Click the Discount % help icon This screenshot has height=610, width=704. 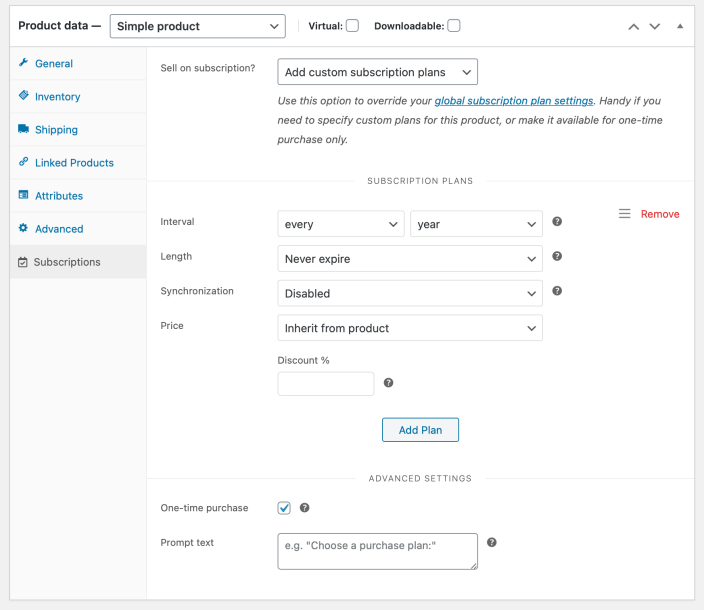tap(388, 383)
